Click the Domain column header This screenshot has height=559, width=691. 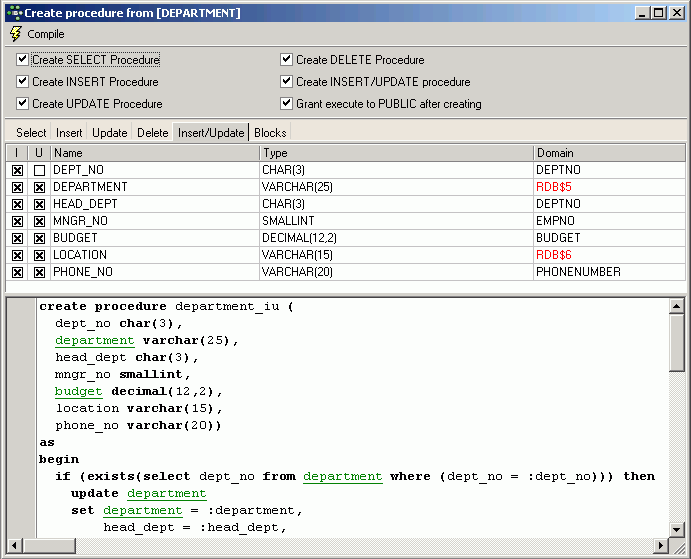click(609, 153)
